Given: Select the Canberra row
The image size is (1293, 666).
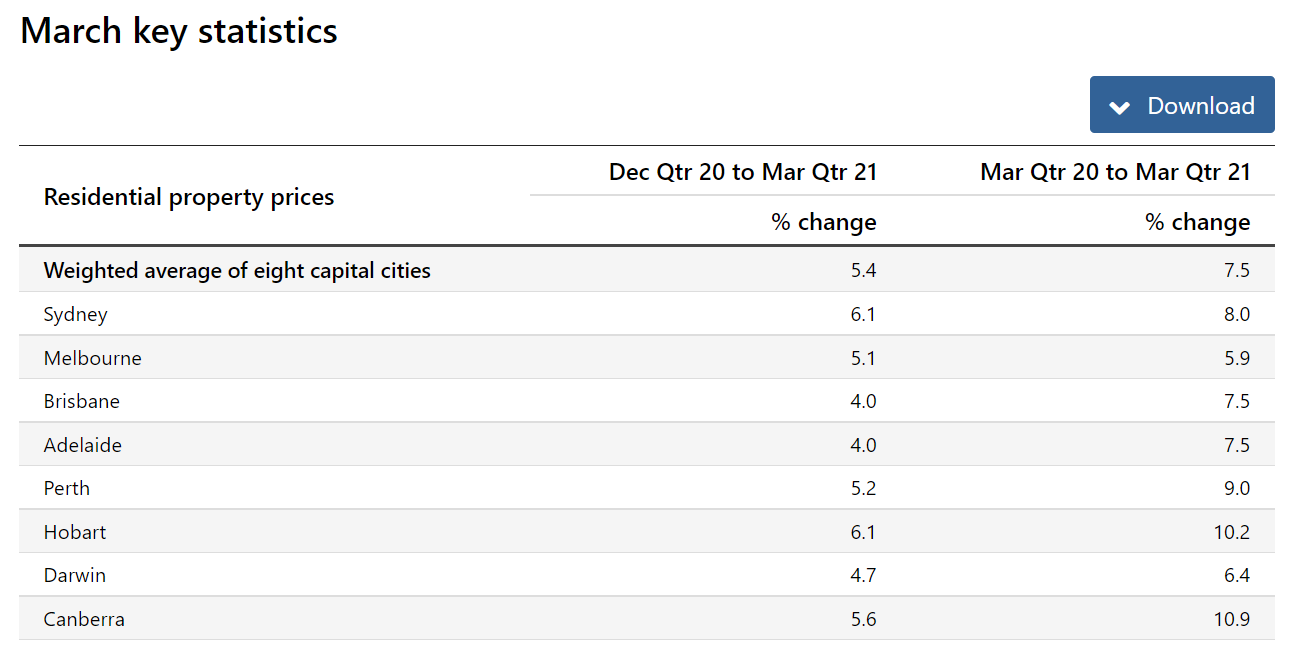Looking at the screenshot, I should point(84,619).
